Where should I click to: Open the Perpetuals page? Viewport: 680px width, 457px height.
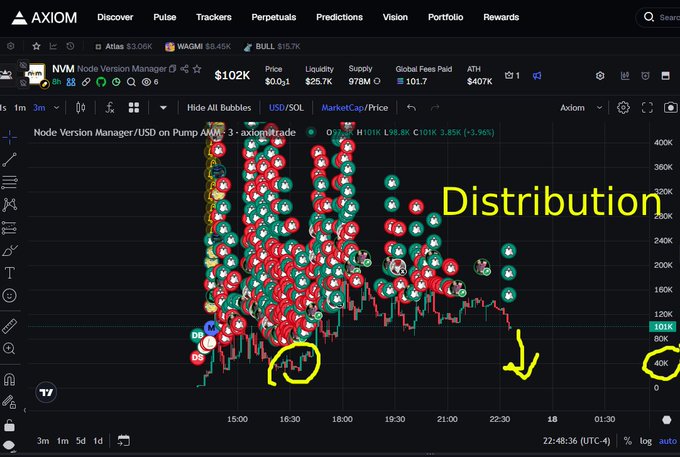coord(274,17)
